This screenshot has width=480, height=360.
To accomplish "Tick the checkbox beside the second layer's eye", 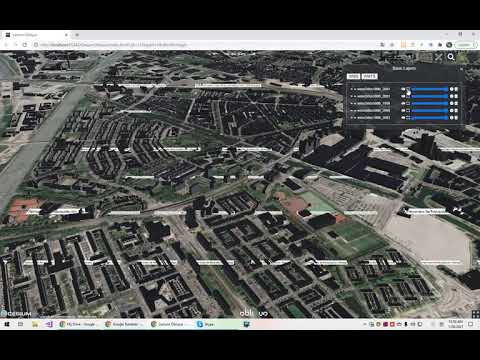I will click(x=408, y=96).
